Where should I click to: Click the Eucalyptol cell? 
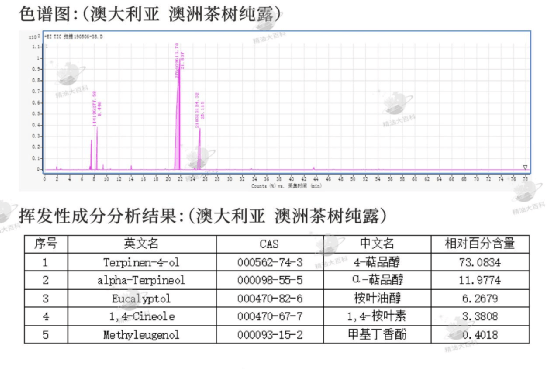click(x=141, y=298)
